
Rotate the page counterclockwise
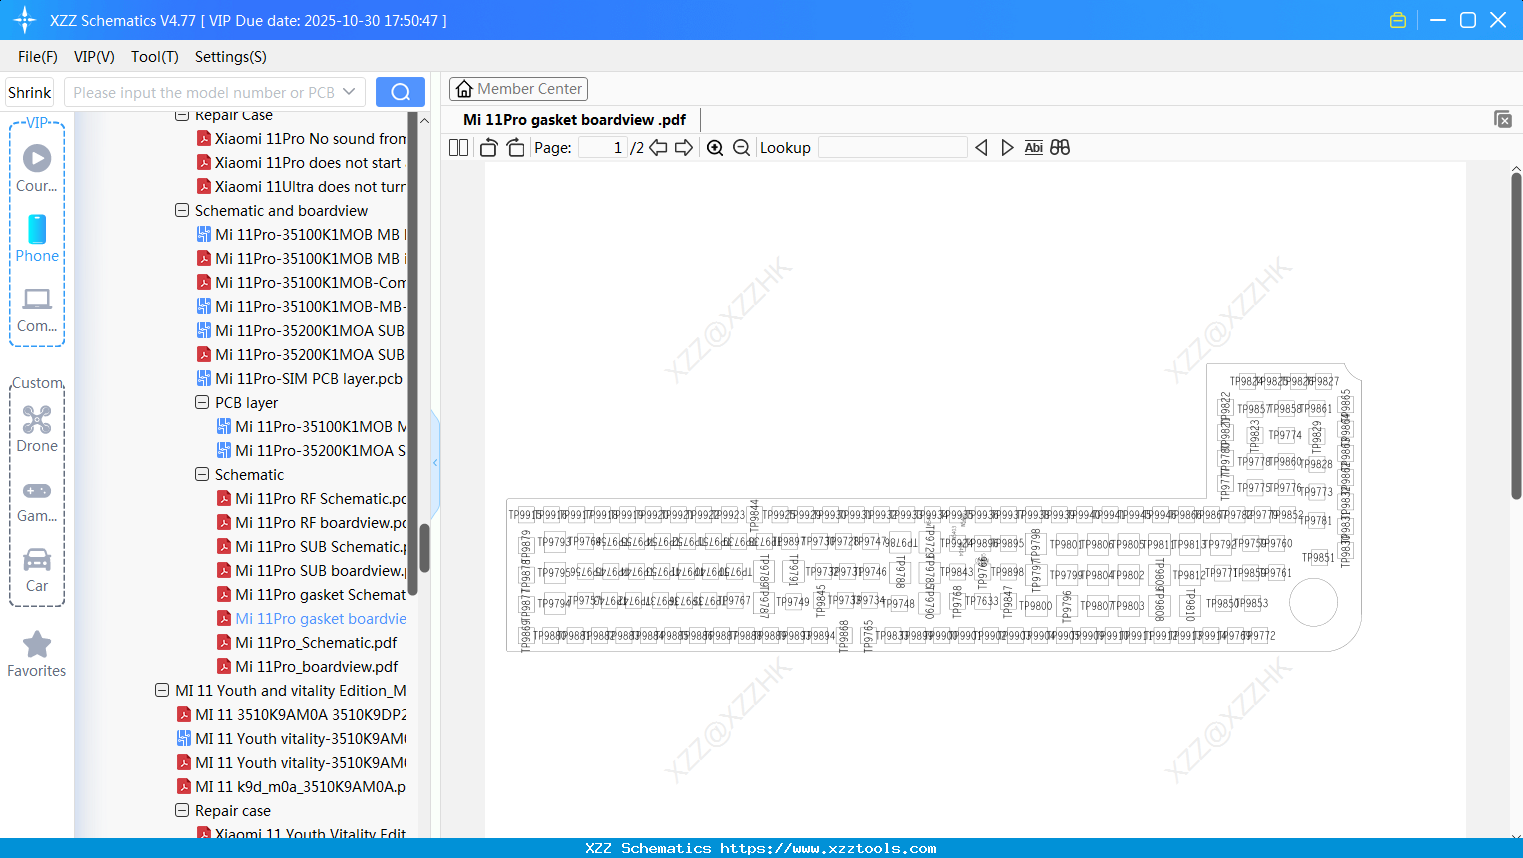point(487,147)
